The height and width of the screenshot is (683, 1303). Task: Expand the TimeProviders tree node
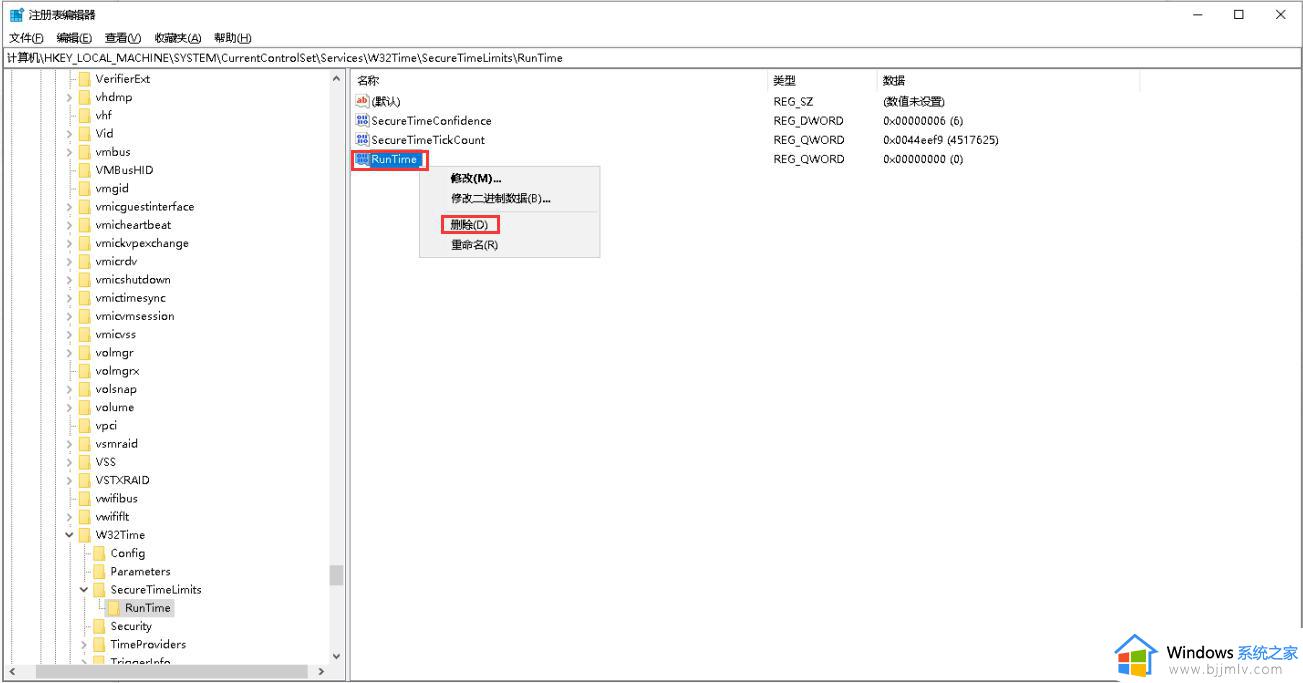[x=85, y=644]
